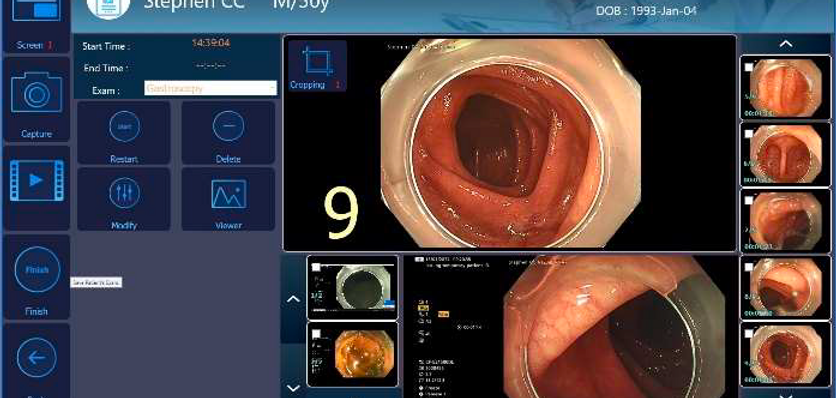Click the live endoscope video feed below

[570, 327]
